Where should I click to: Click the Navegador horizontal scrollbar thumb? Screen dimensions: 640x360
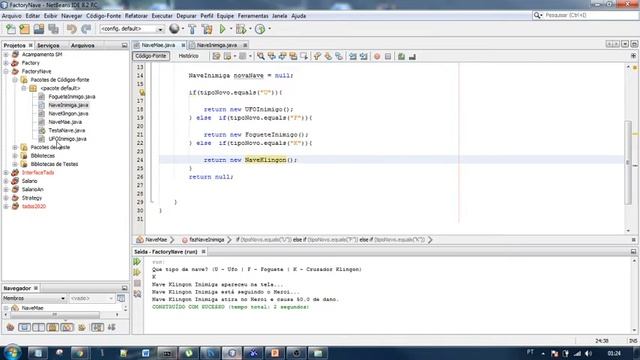[55, 315]
